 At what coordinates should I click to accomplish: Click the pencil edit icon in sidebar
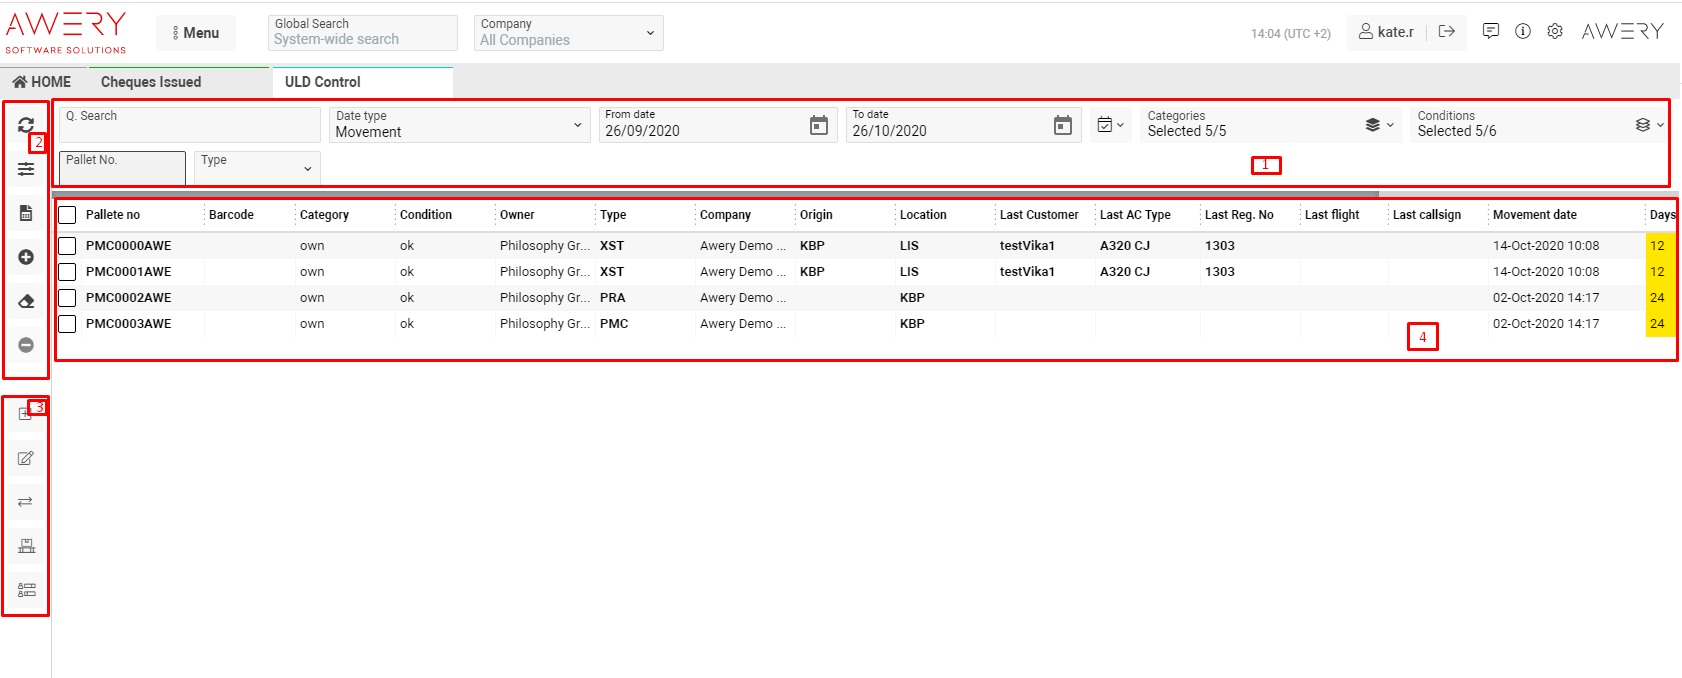26,458
